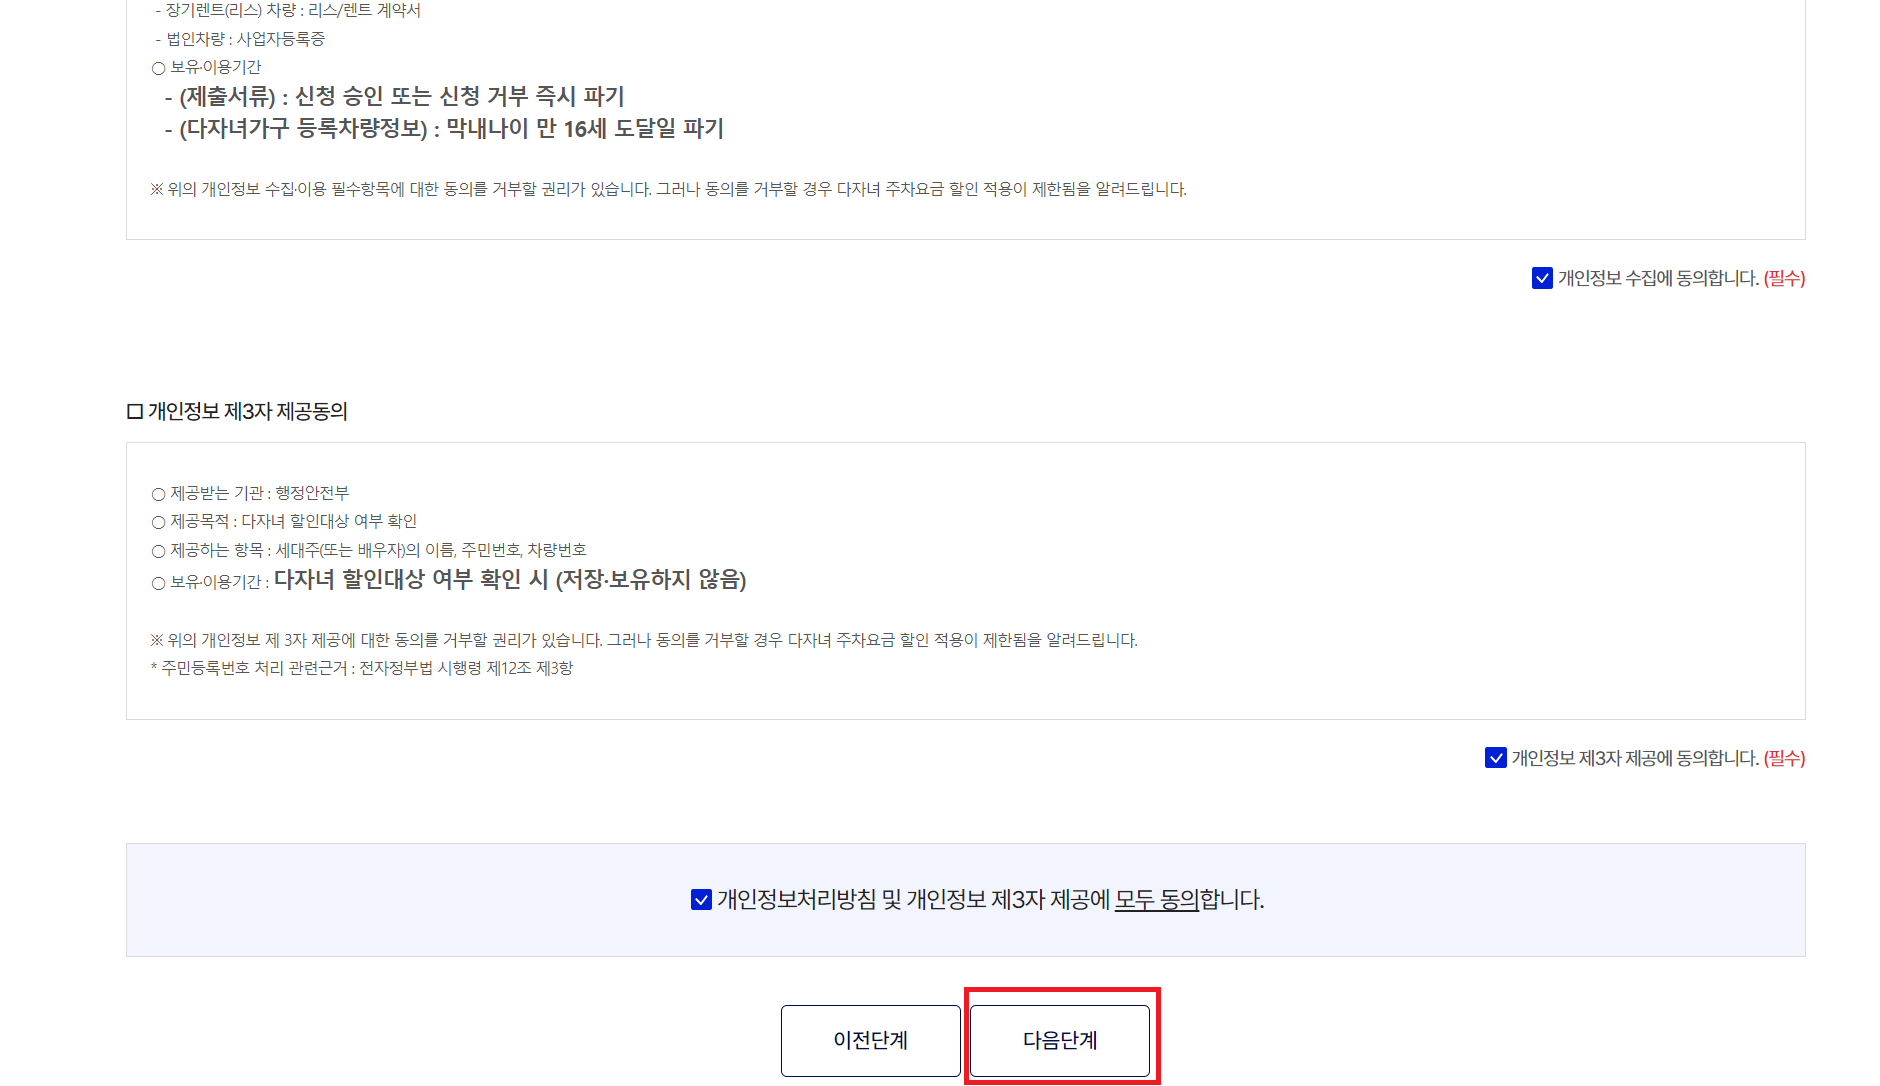
Task: Click the checkmark inside the agree-all checkbox
Action: coord(700,899)
